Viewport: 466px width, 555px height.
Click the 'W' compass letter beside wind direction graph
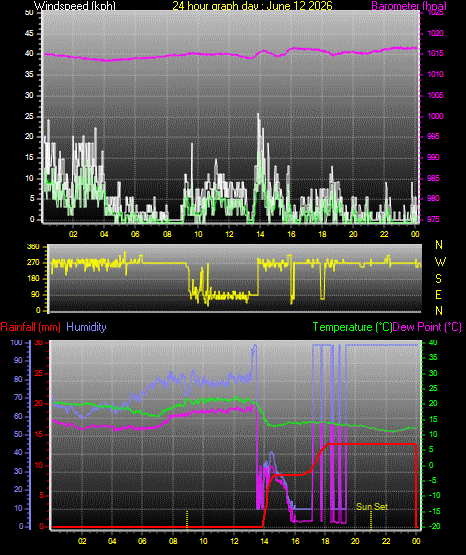click(x=440, y=262)
